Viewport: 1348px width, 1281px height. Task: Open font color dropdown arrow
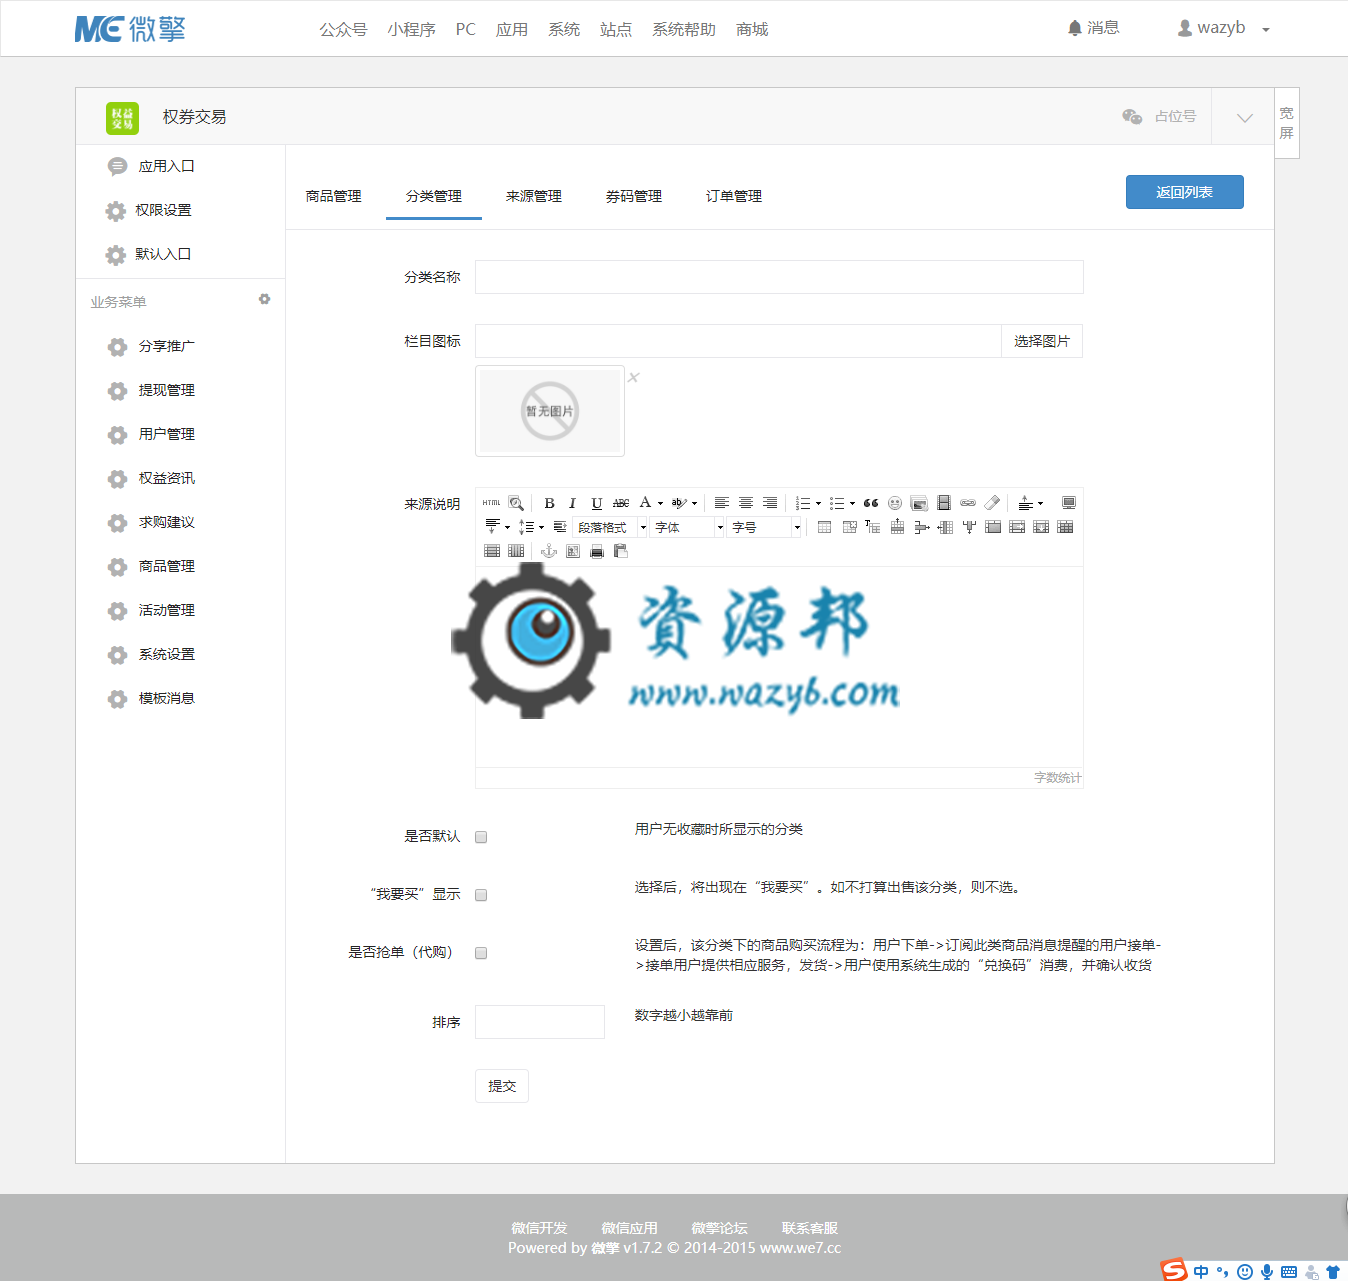pyautogui.click(x=660, y=504)
